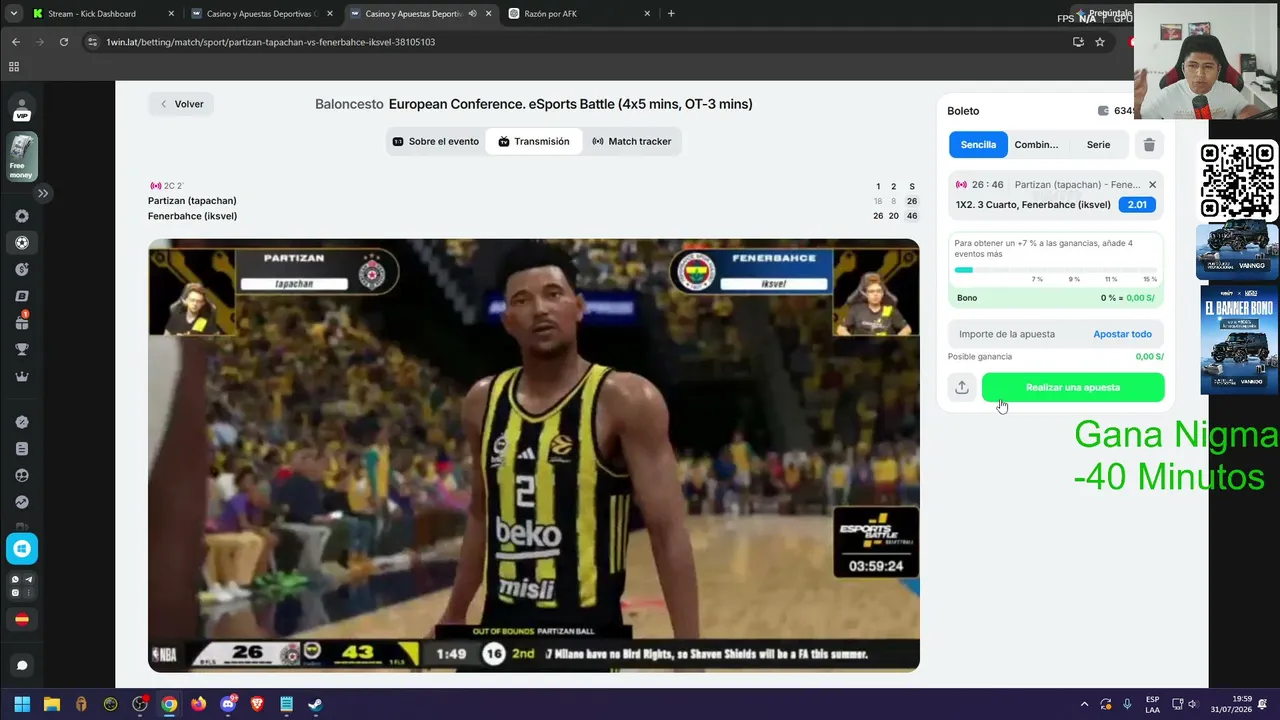Open the sports soccer ball sidebar icon
This screenshot has height=720, width=1280.
pyautogui.click(x=22, y=243)
